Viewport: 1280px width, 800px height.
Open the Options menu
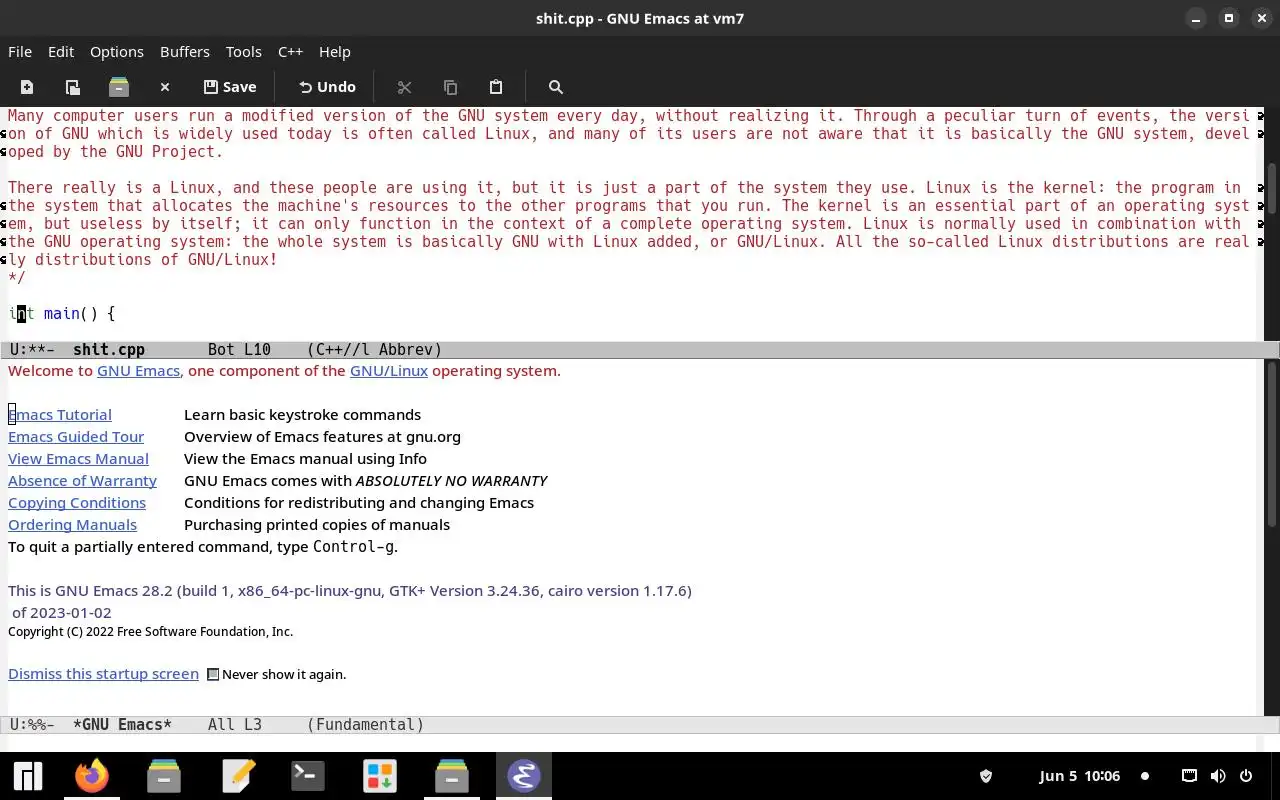[x=117, y=51]
